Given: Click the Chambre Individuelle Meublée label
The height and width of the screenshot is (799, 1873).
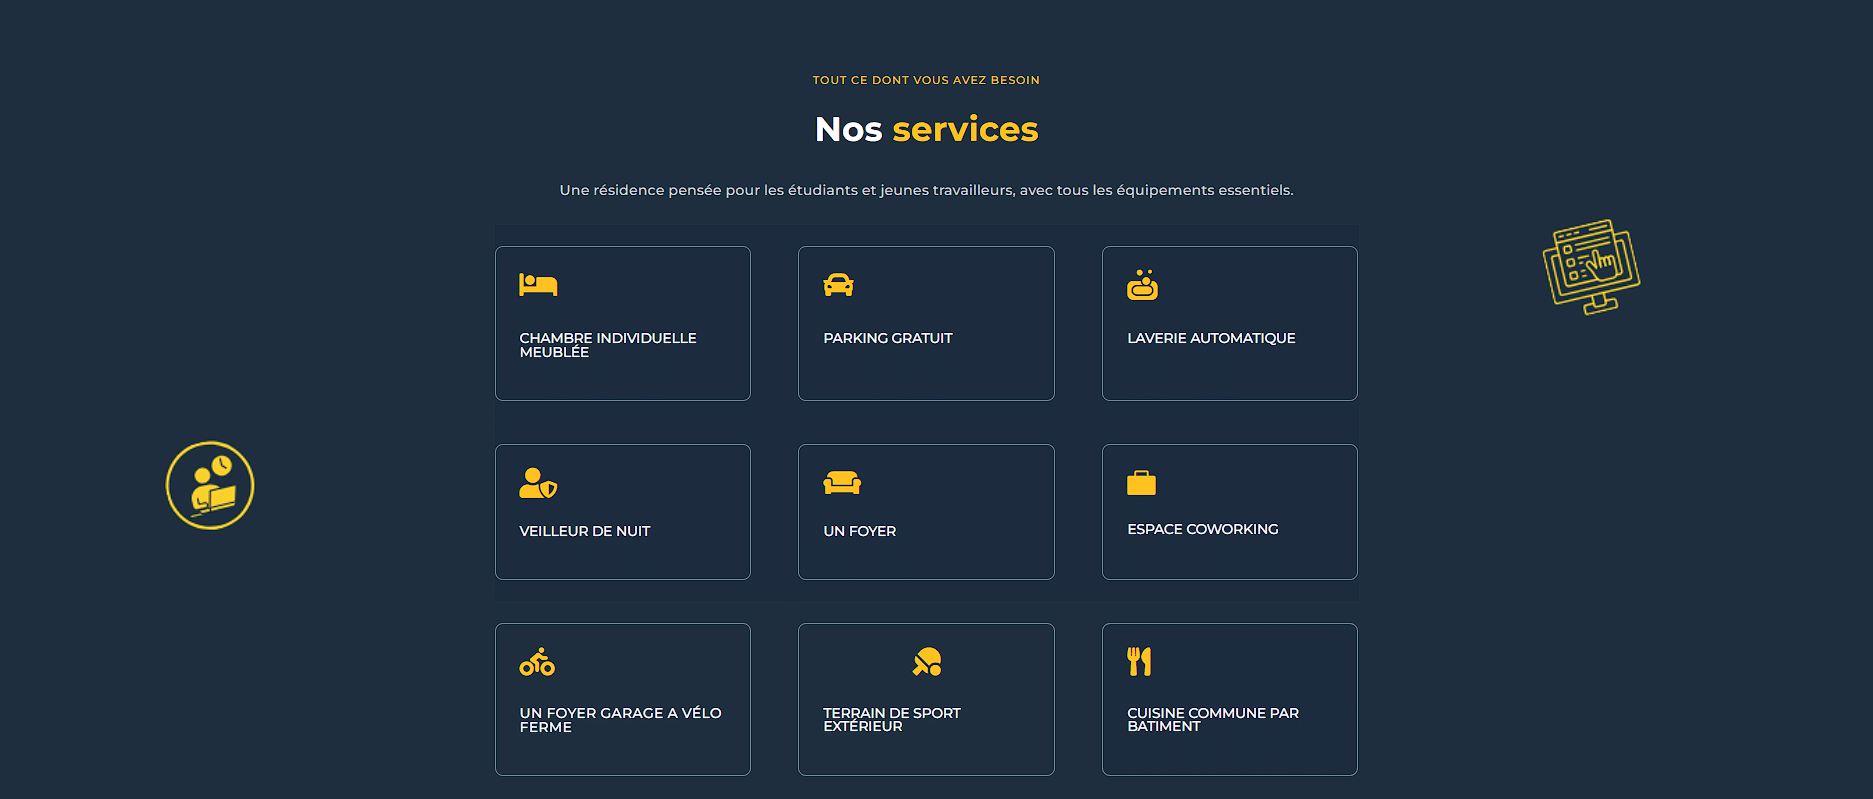Looking at the screenshot, I should click(x=607, y=345).
